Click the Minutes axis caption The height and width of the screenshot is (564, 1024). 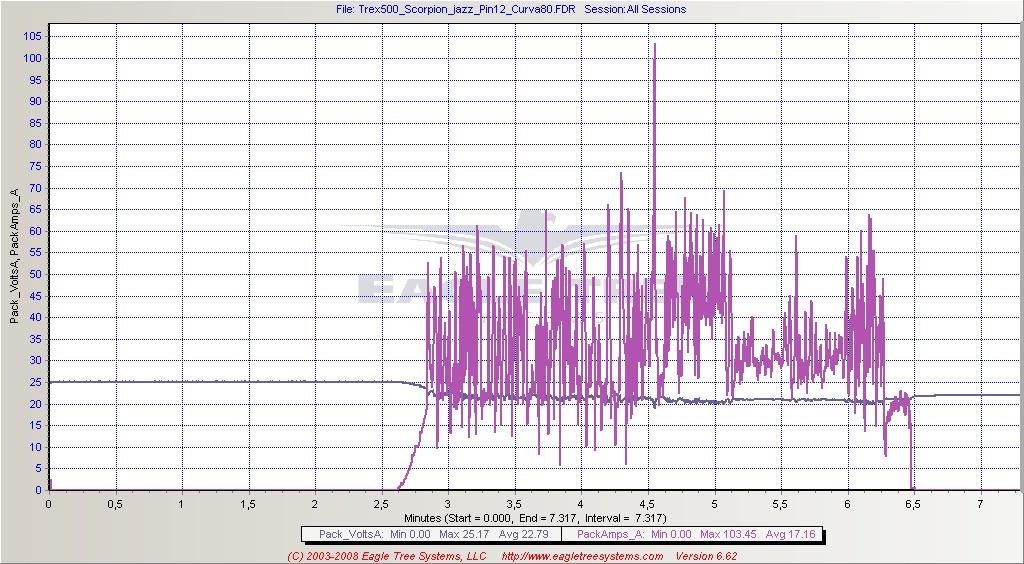(534, 518)
